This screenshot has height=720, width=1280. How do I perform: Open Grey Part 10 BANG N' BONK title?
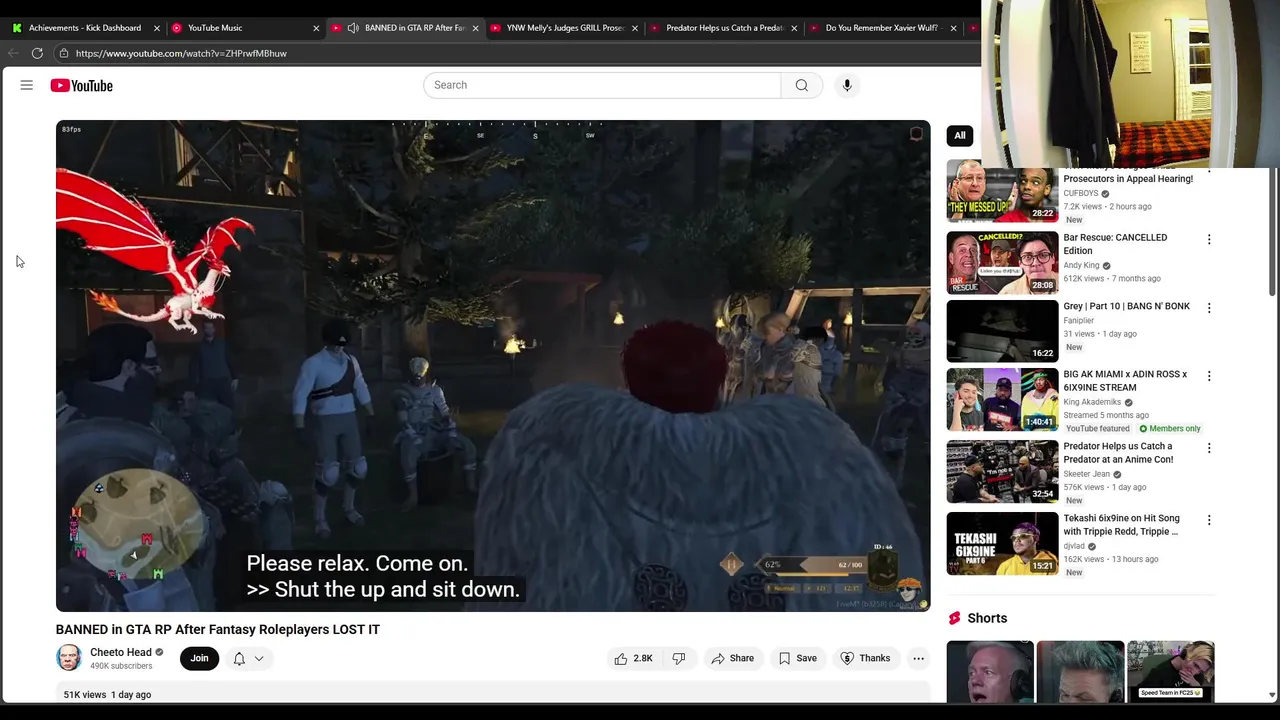pos(1127,307)
